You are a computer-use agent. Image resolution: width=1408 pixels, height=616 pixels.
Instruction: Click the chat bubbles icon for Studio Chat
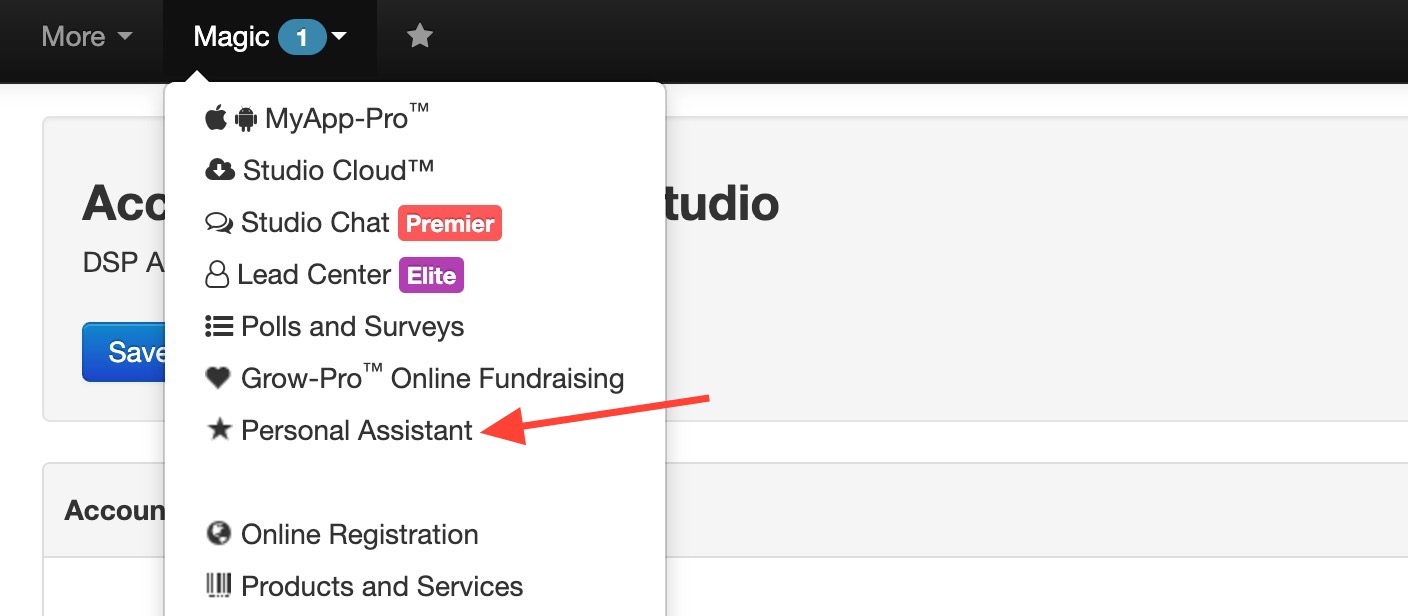click(x=219, y=223)
